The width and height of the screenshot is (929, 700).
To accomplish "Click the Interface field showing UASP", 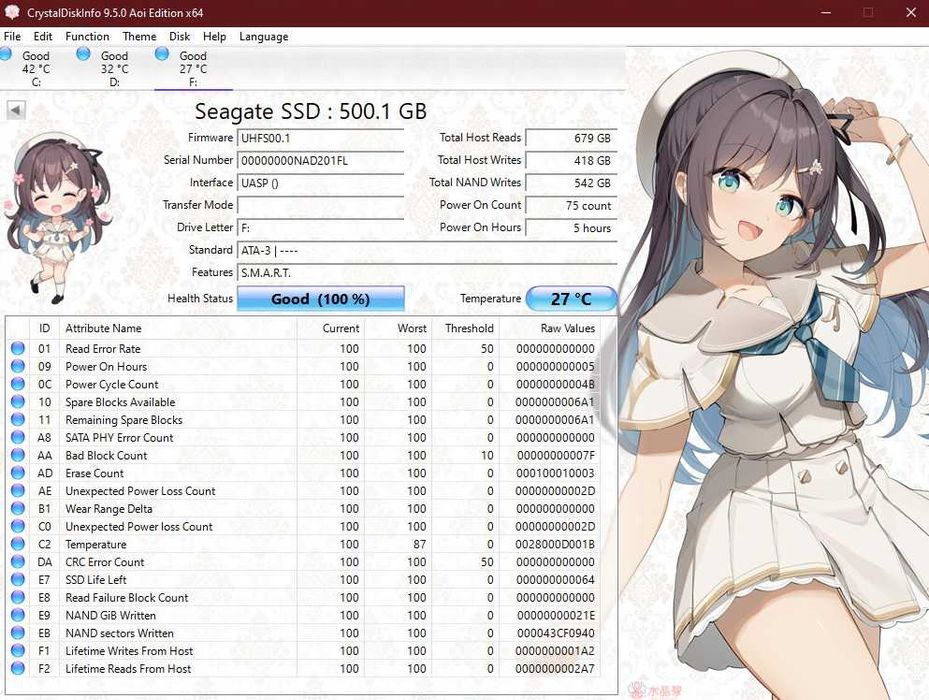I will pyautogui.click(x=321, y=183).
